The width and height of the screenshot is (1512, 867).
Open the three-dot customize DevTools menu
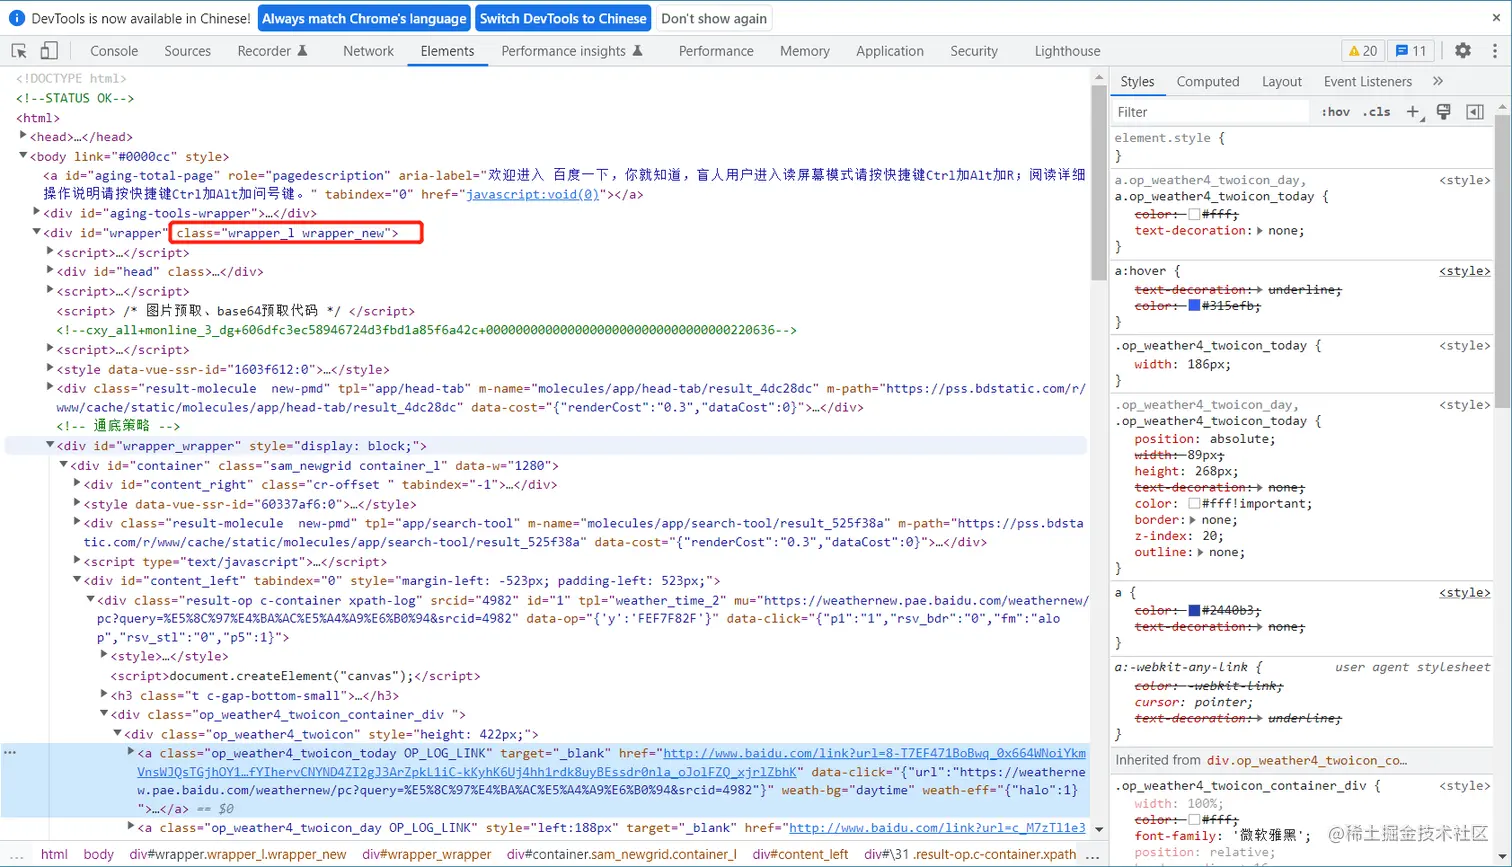tap(1495, 51)
